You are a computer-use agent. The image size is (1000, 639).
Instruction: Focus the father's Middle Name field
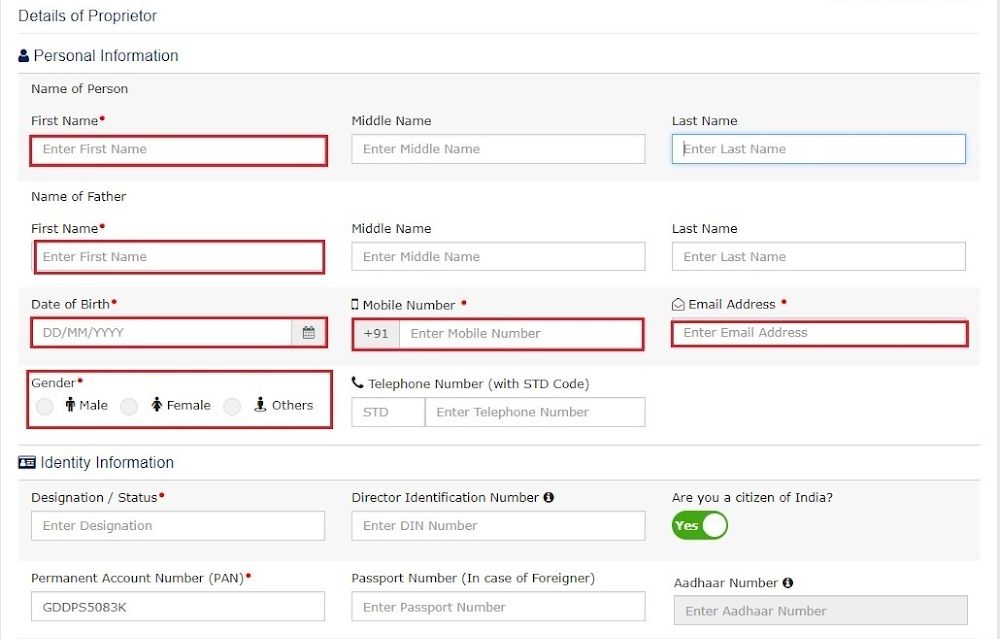498,256
